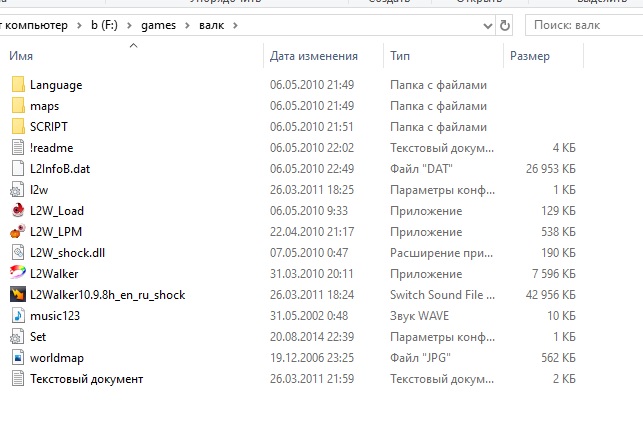Screen dimensions: 643x423
Task: Select the Set file name
Action: click(38, 337)
